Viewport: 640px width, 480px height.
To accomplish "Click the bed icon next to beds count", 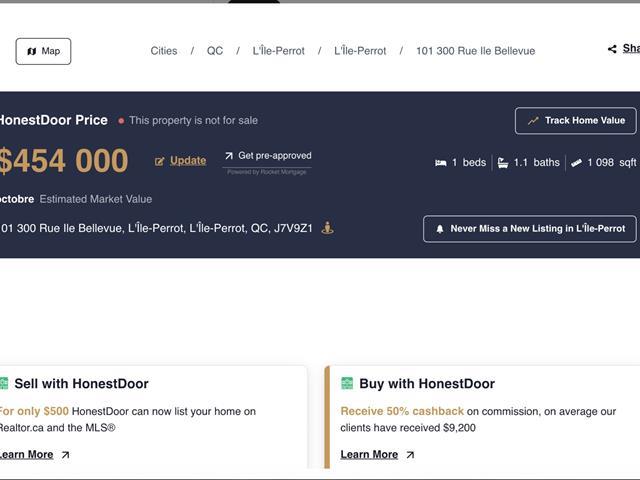I will 440,163.
